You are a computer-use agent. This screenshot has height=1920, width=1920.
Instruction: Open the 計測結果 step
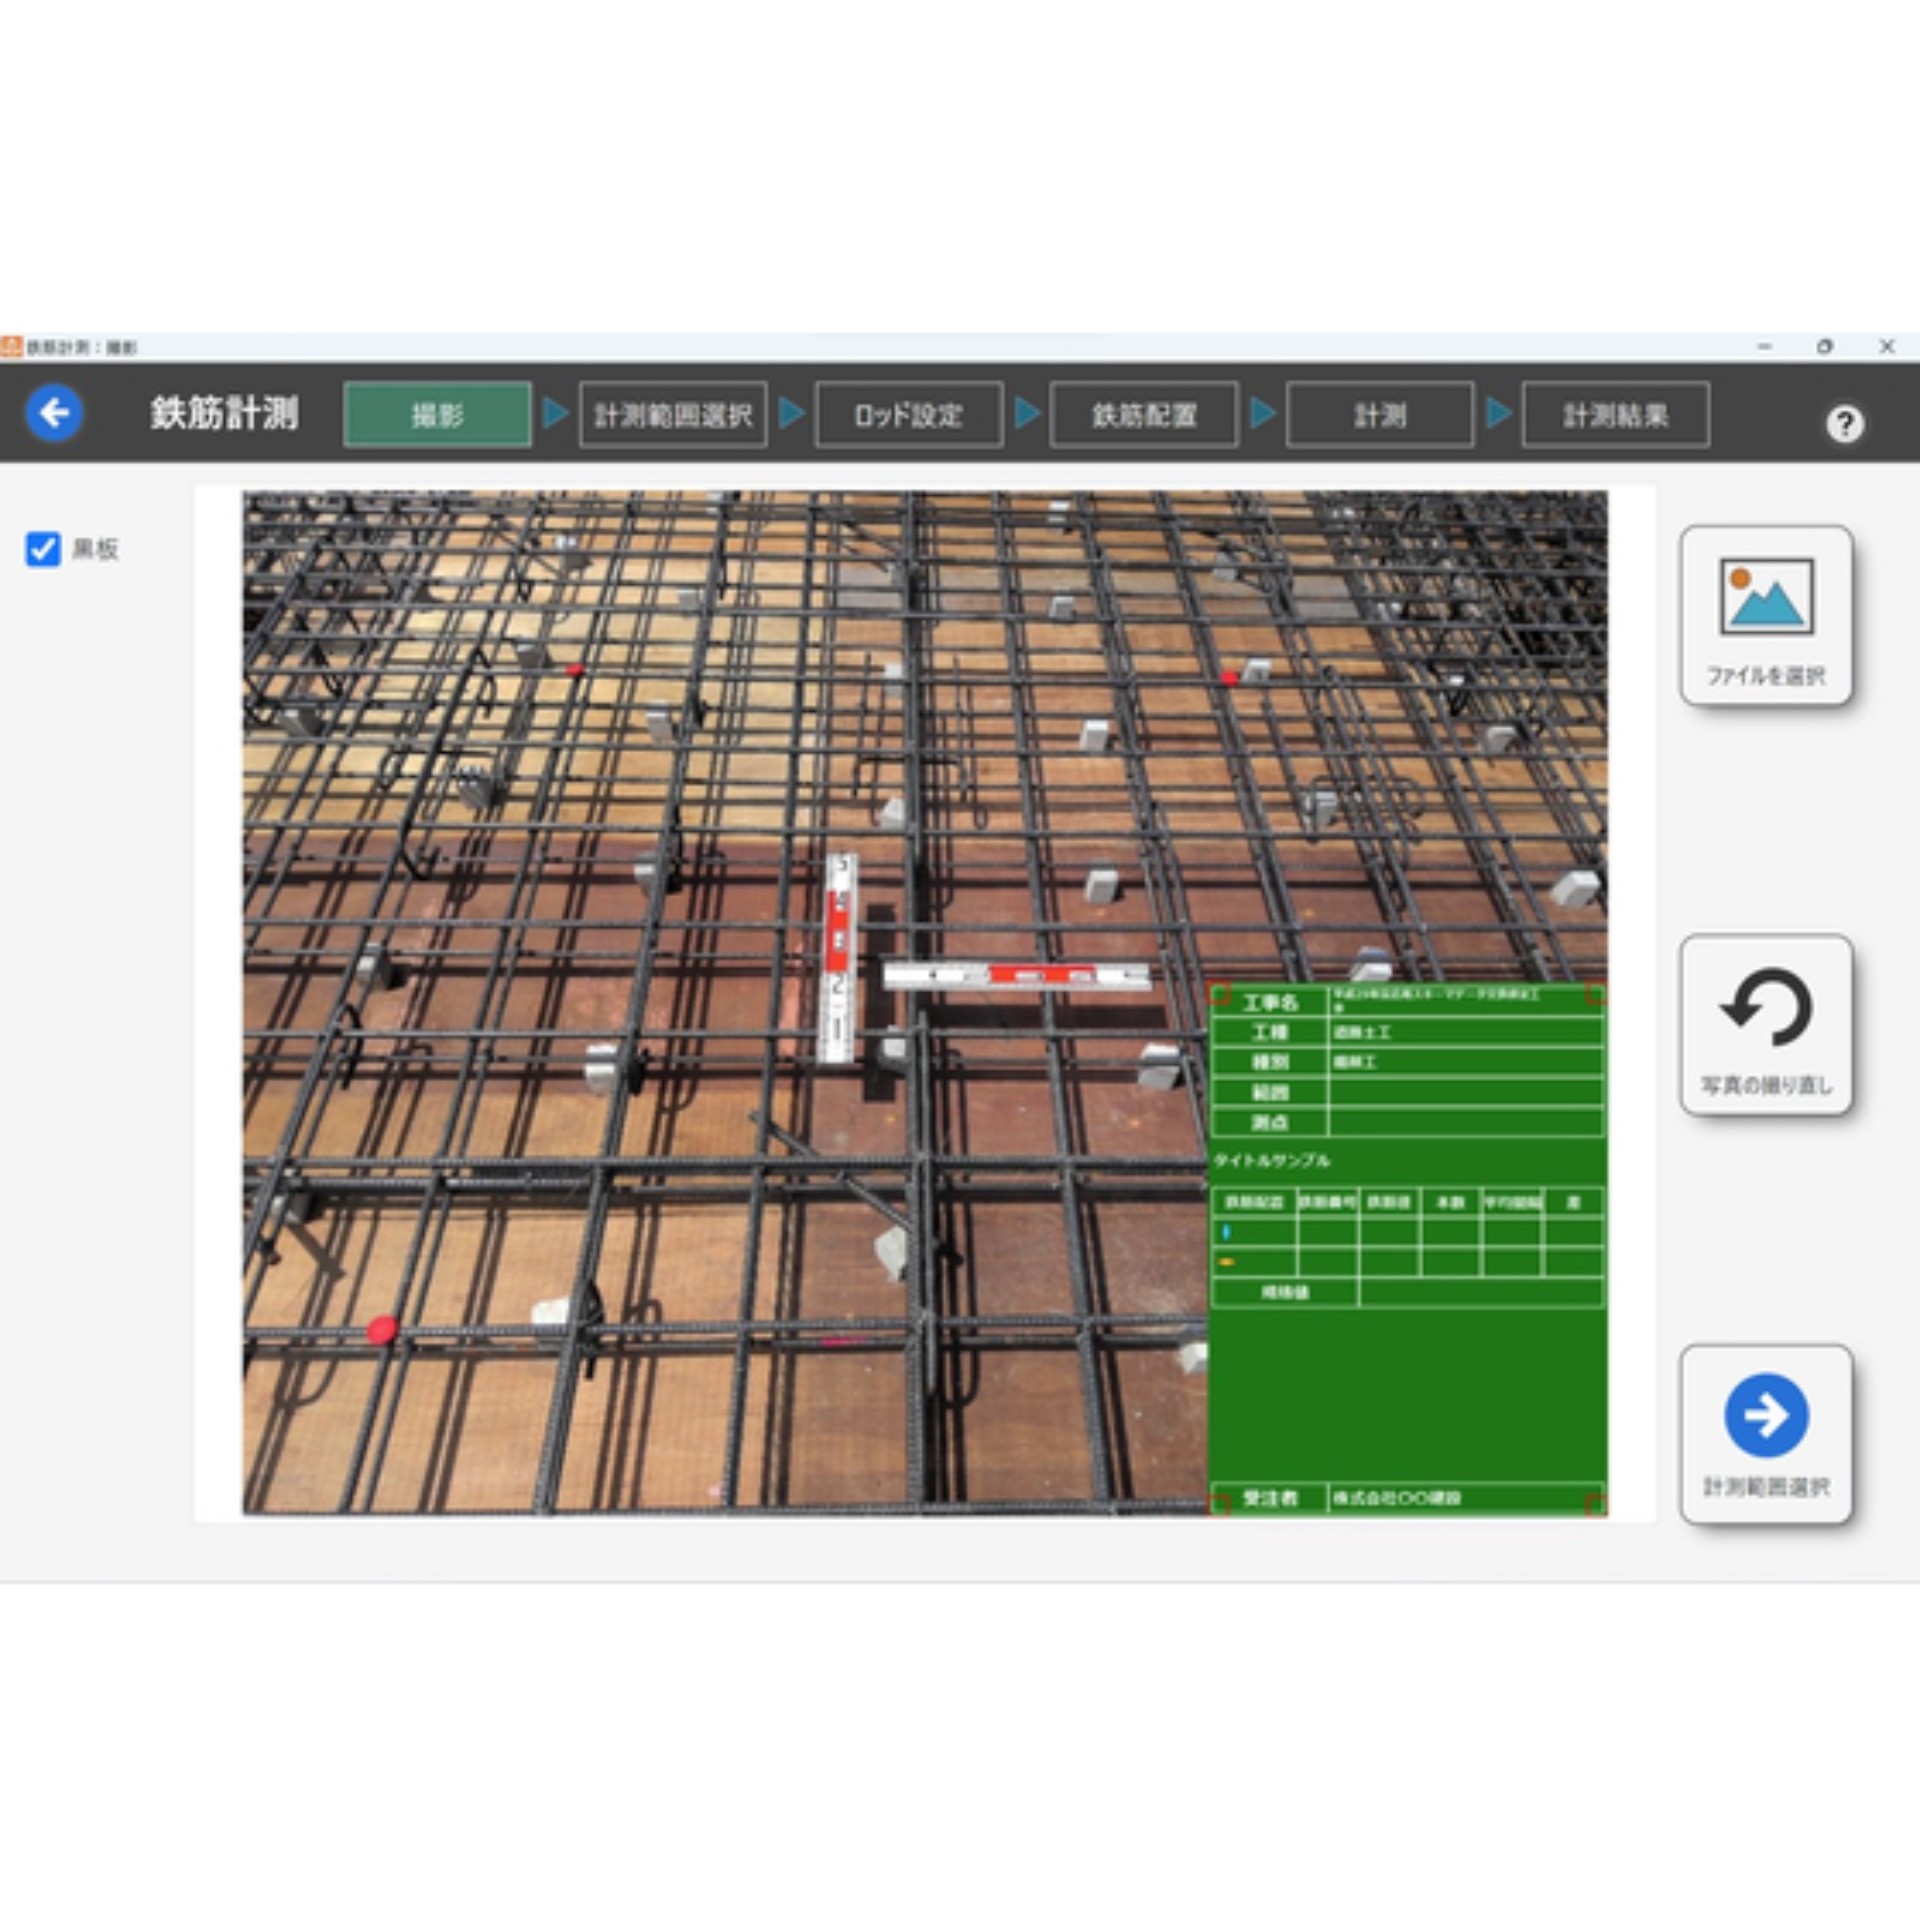[1615, 414]
